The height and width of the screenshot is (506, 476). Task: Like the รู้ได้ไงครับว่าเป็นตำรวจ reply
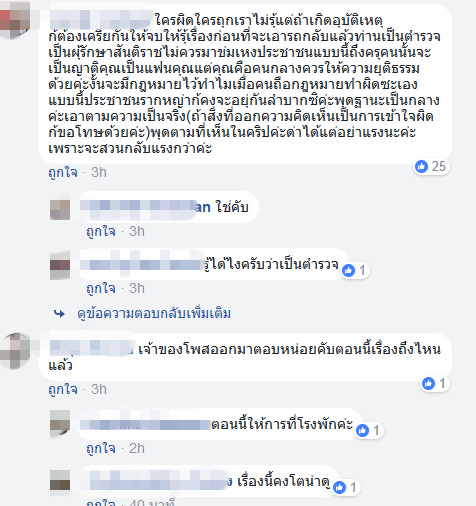click(101, 288)
